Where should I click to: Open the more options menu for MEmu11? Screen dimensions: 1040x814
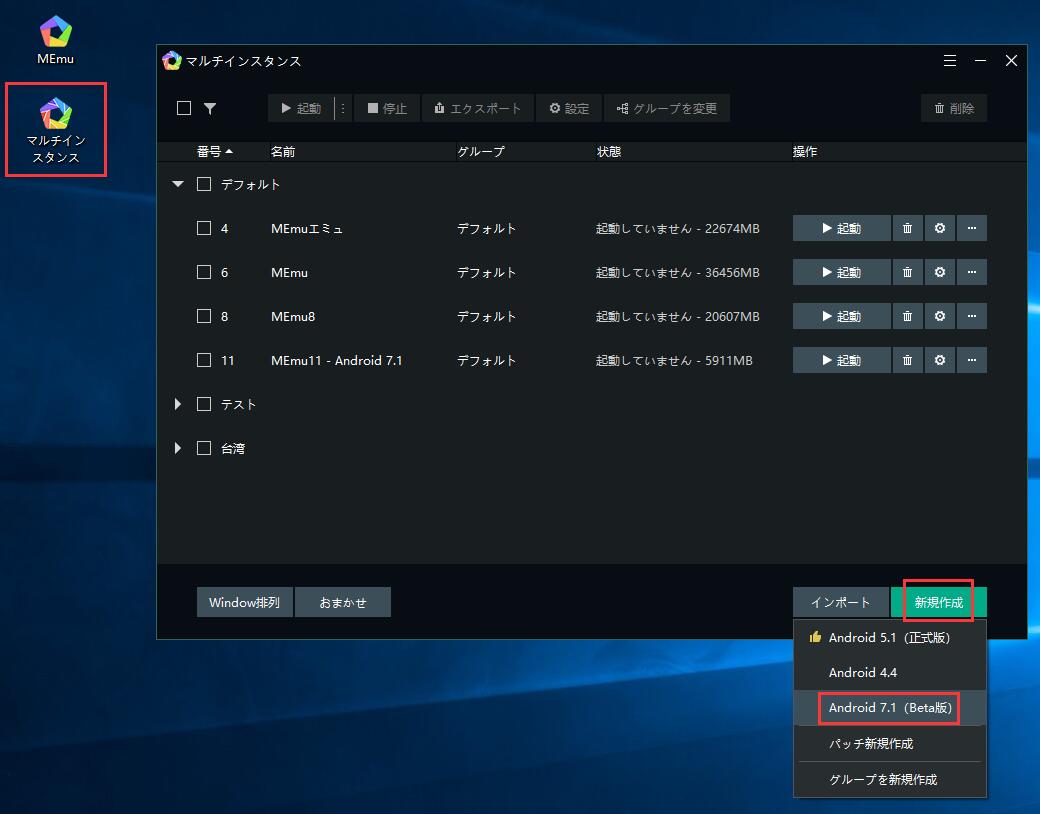click(x=971, y=360)
